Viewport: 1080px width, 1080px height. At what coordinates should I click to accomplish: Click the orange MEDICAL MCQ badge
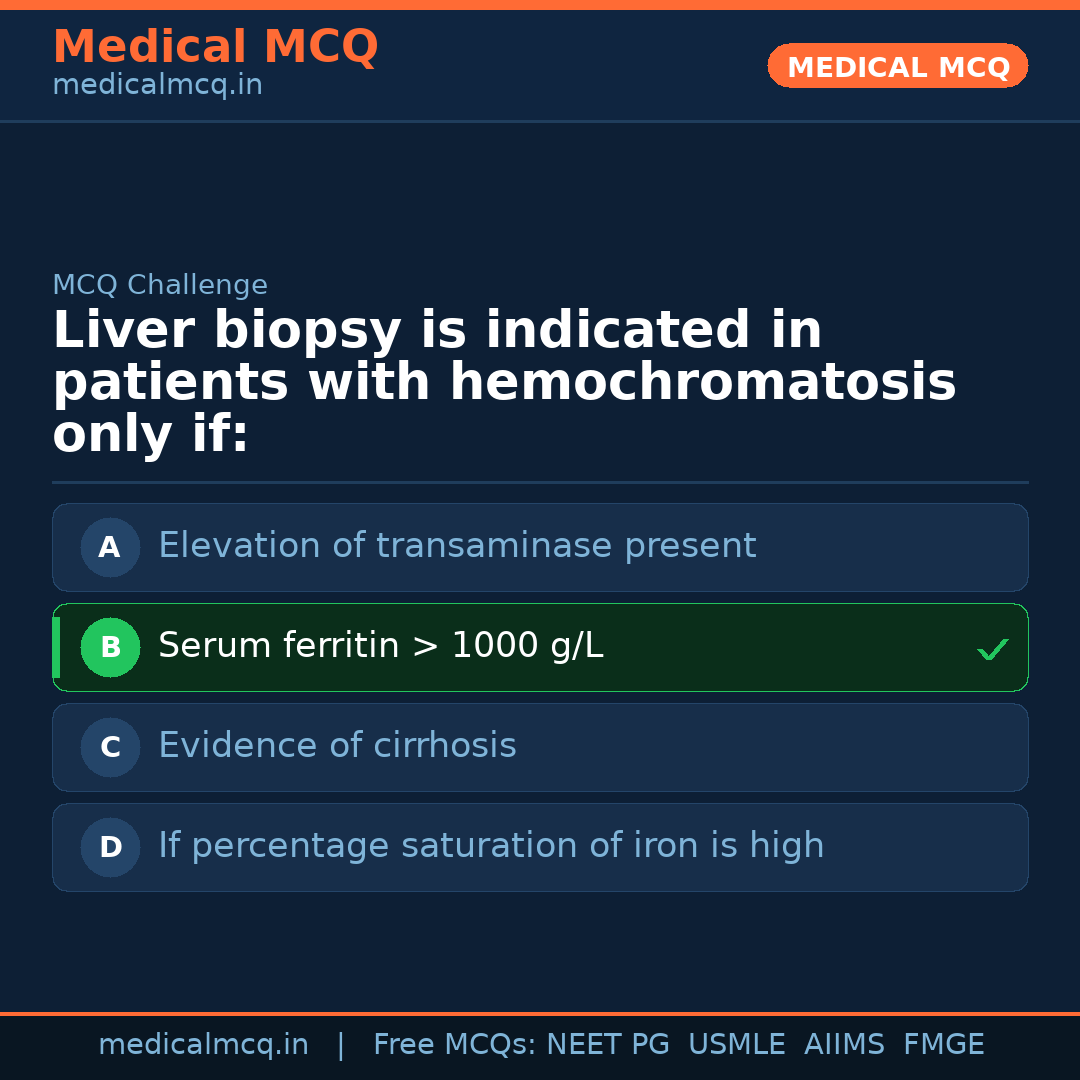pyautogui.click(x=897, y=66)
